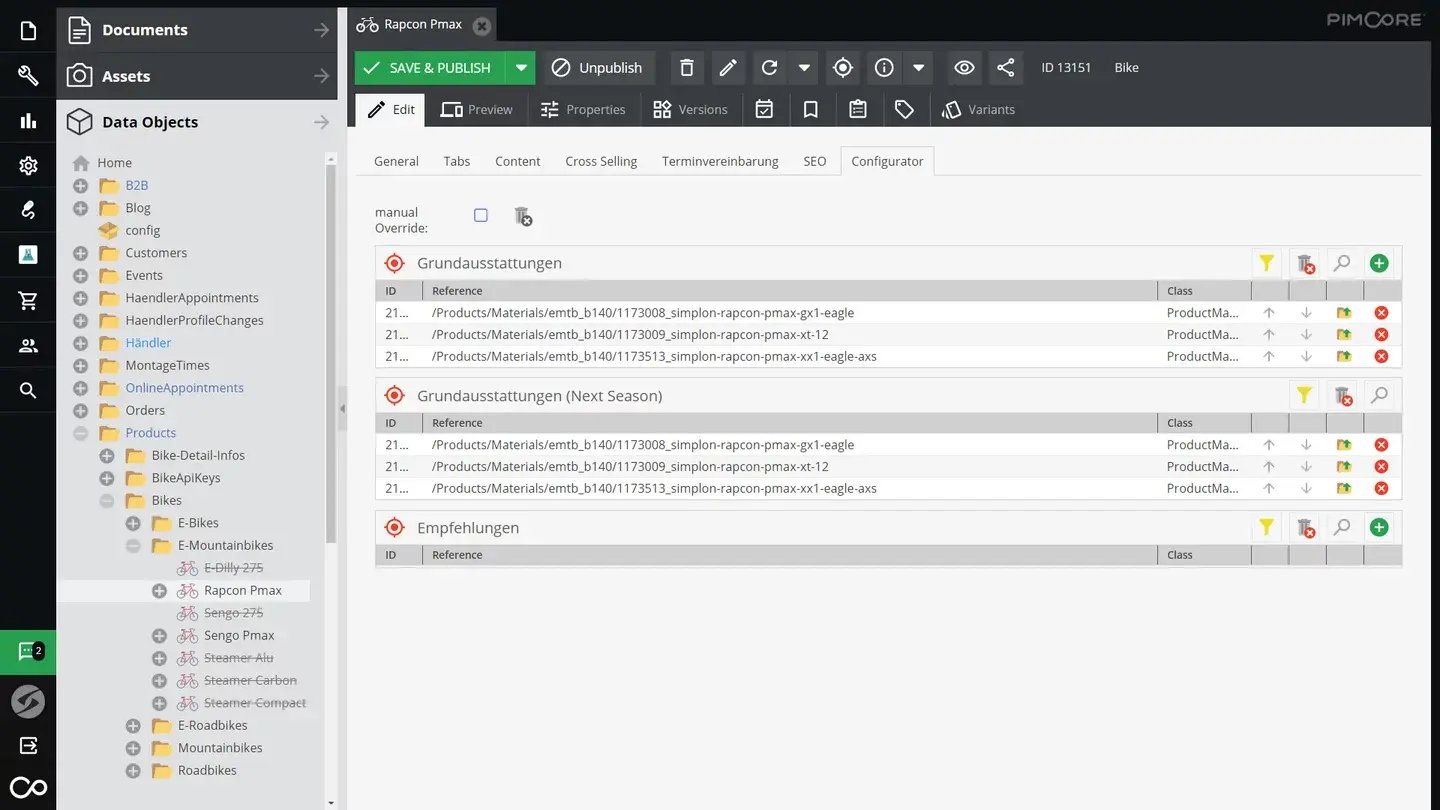Screen dimensions: 1440x810
Task: Open the bookmark notes tab icon
Action: 811,110
